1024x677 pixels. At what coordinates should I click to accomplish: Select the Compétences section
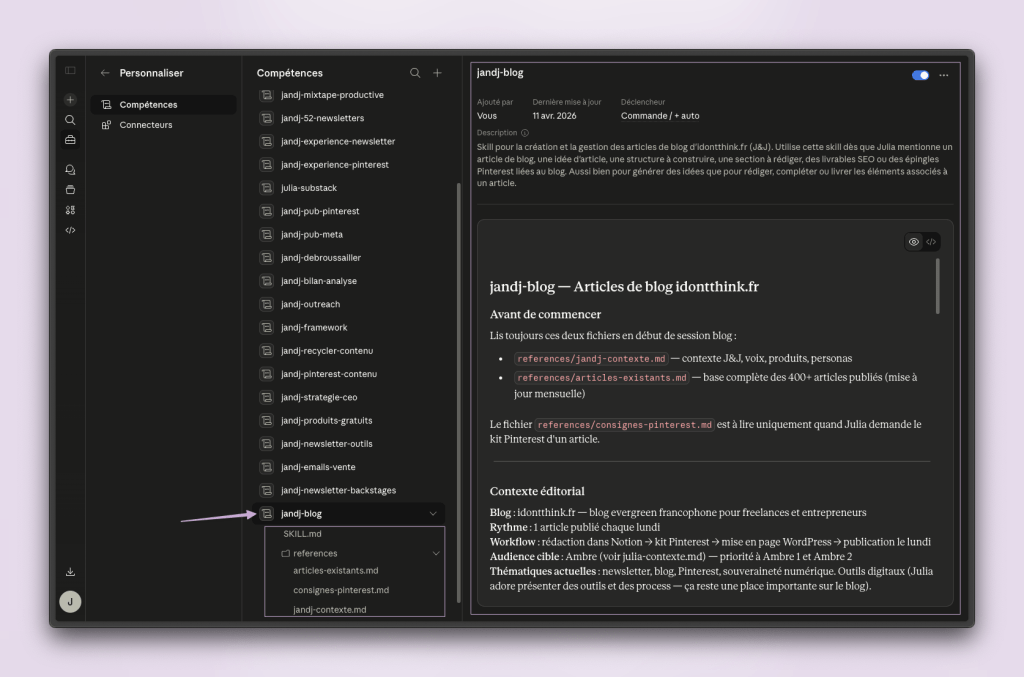click(148, 105)
